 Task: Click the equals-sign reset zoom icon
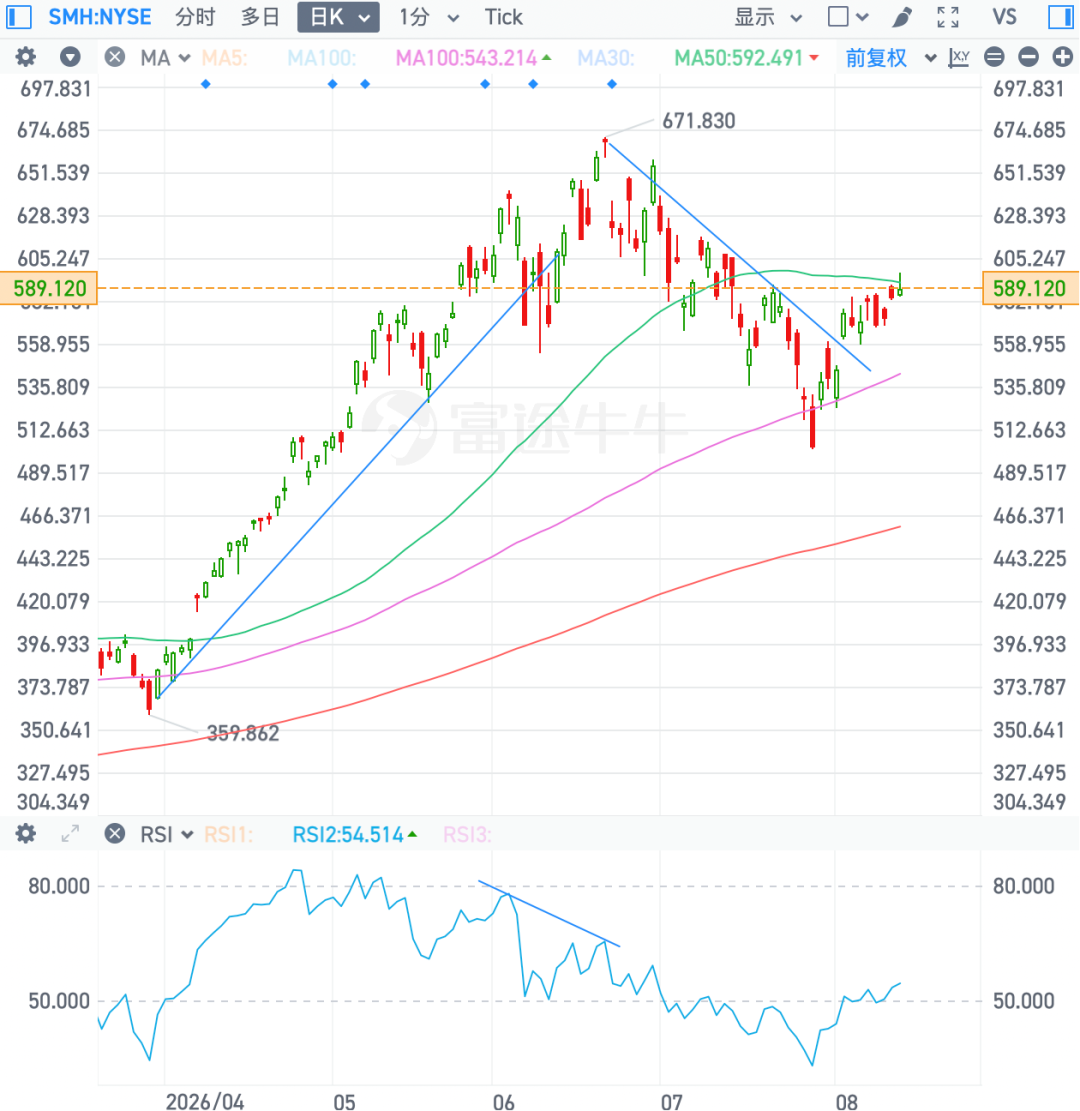click(x=994, y=57)
